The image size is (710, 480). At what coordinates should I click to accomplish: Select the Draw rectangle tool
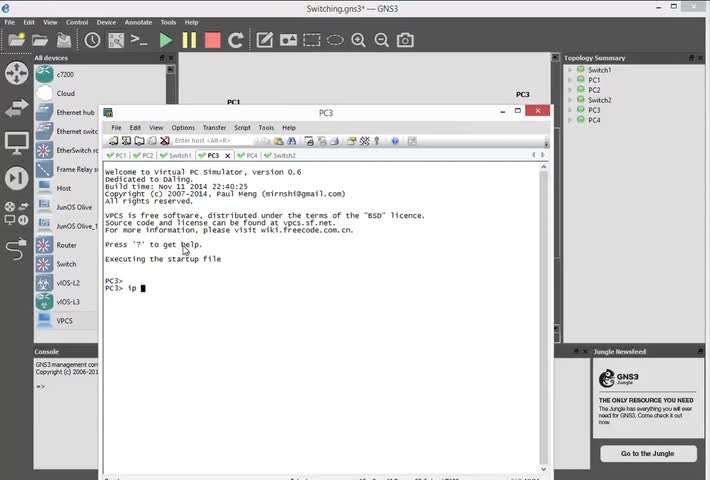(x=312, y=40)
